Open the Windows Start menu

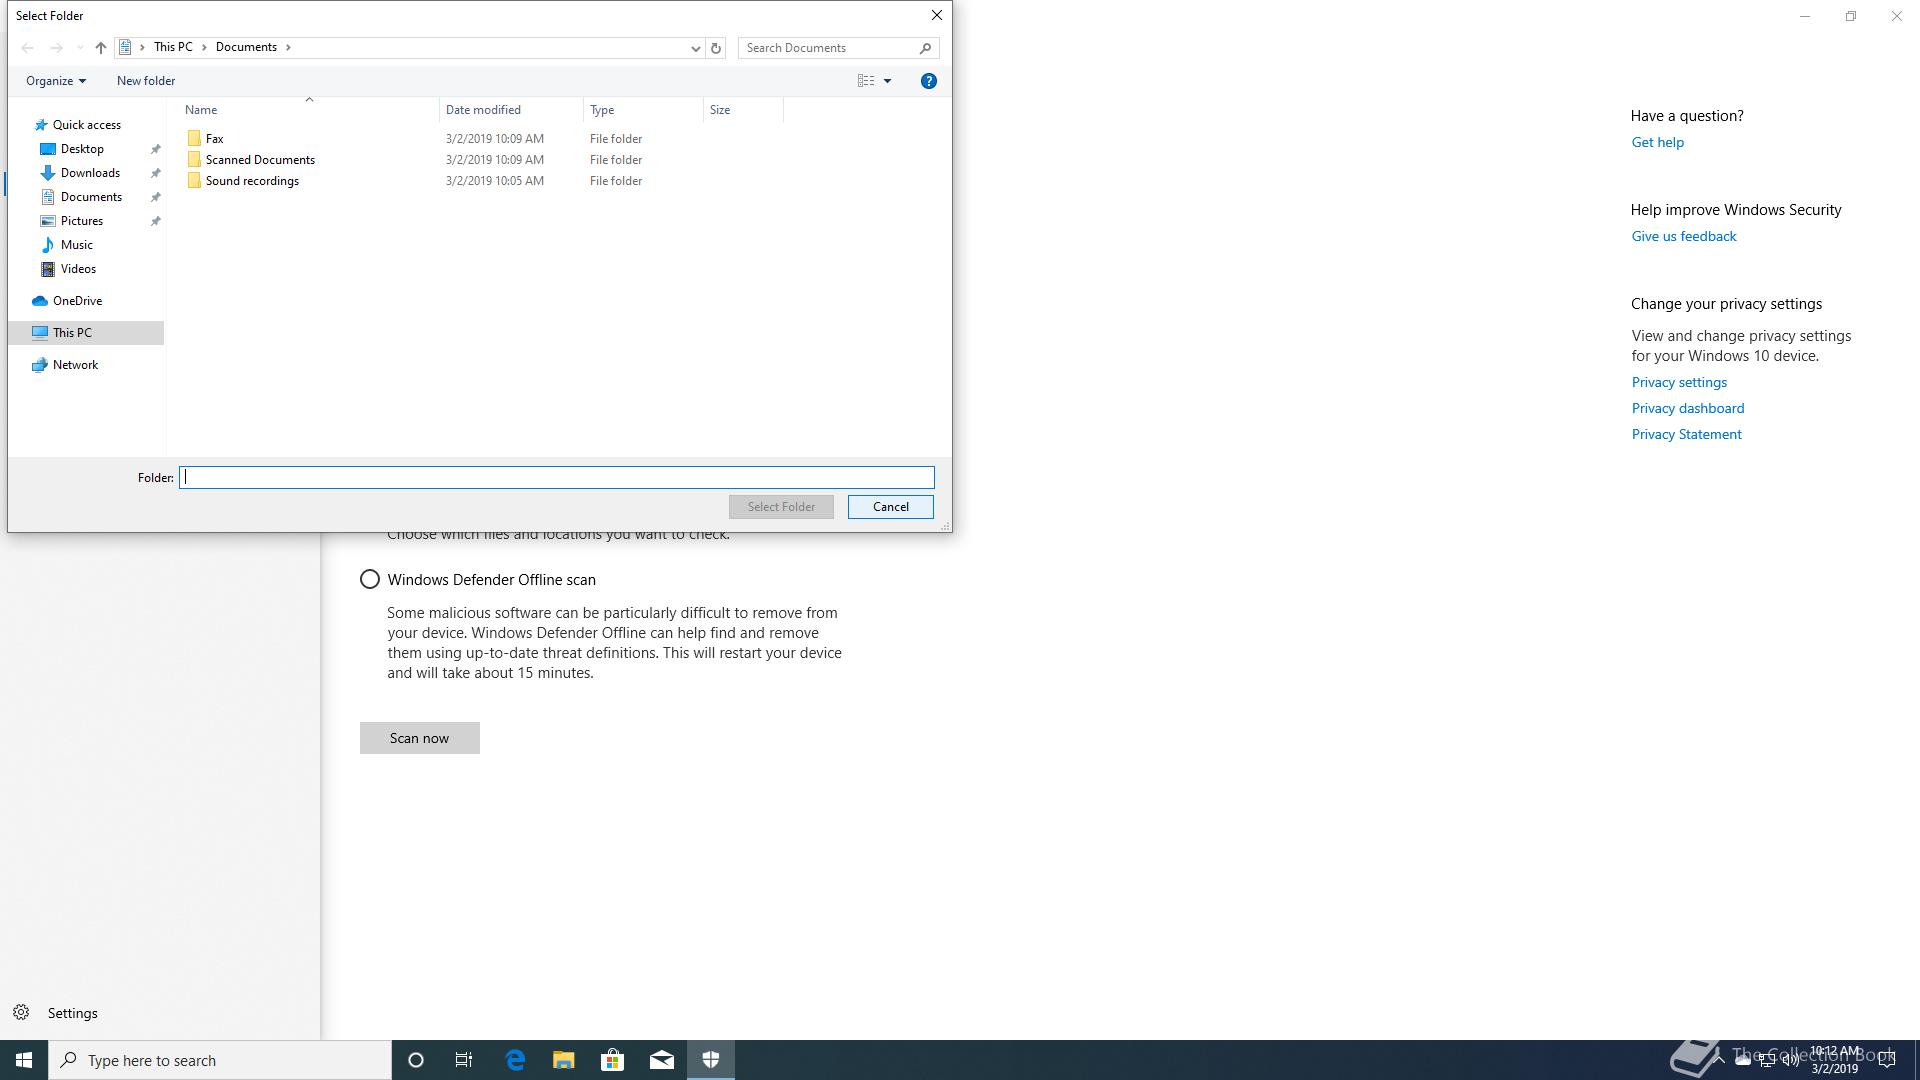click(x=24, y=1060)
